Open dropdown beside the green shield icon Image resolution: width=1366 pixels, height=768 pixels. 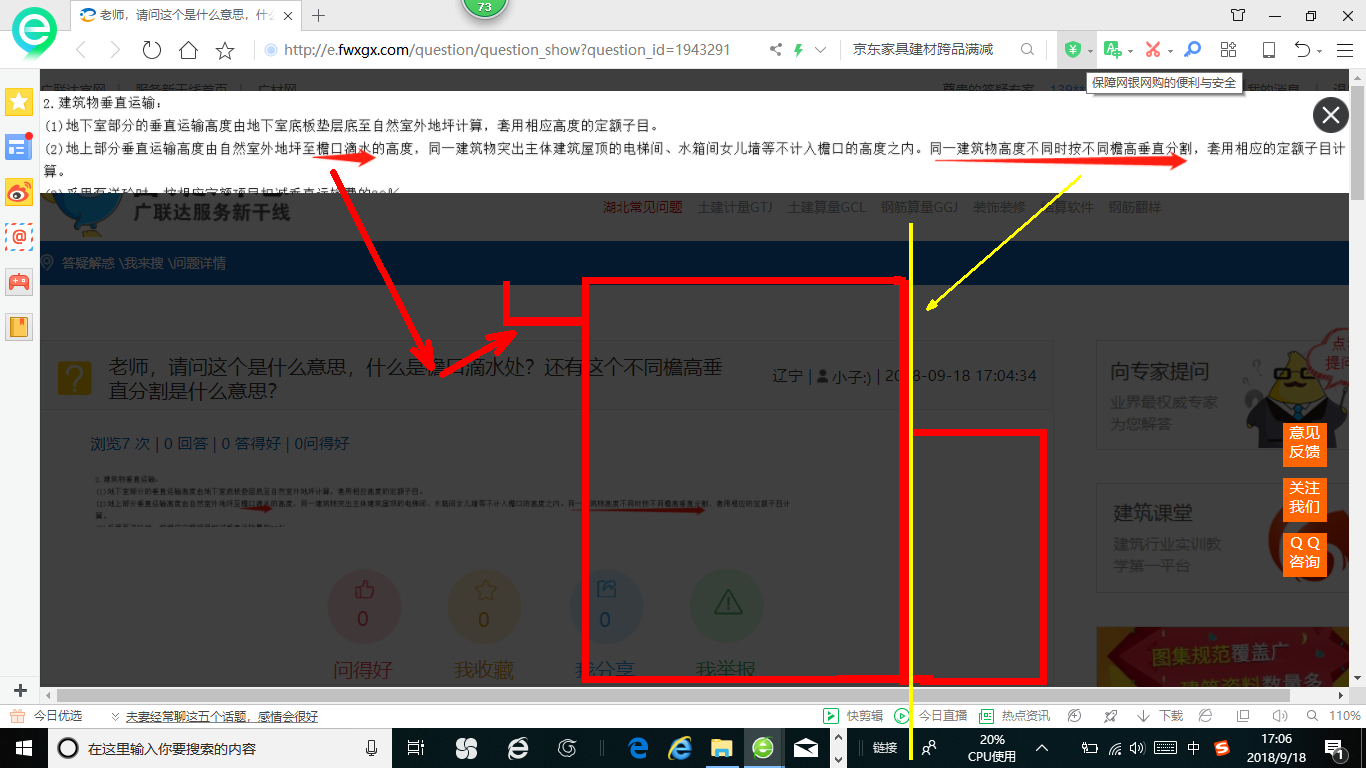(1090, 51)
